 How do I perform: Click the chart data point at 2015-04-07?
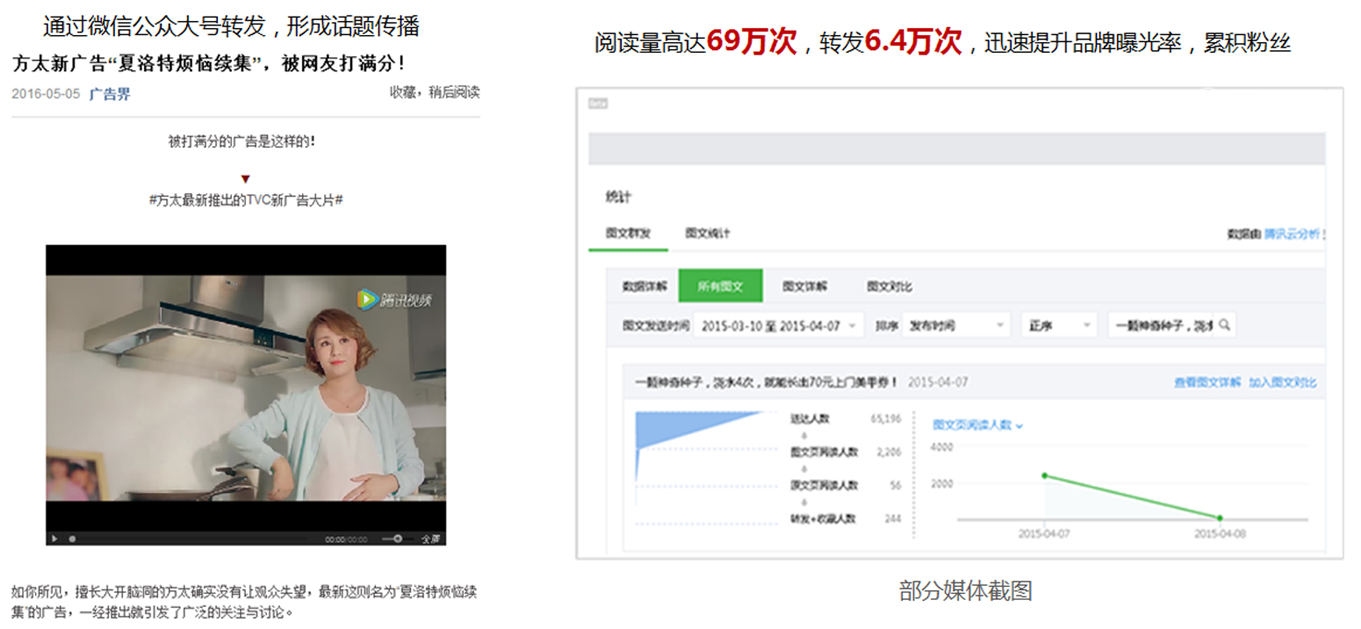click(x=1044, y=476)
